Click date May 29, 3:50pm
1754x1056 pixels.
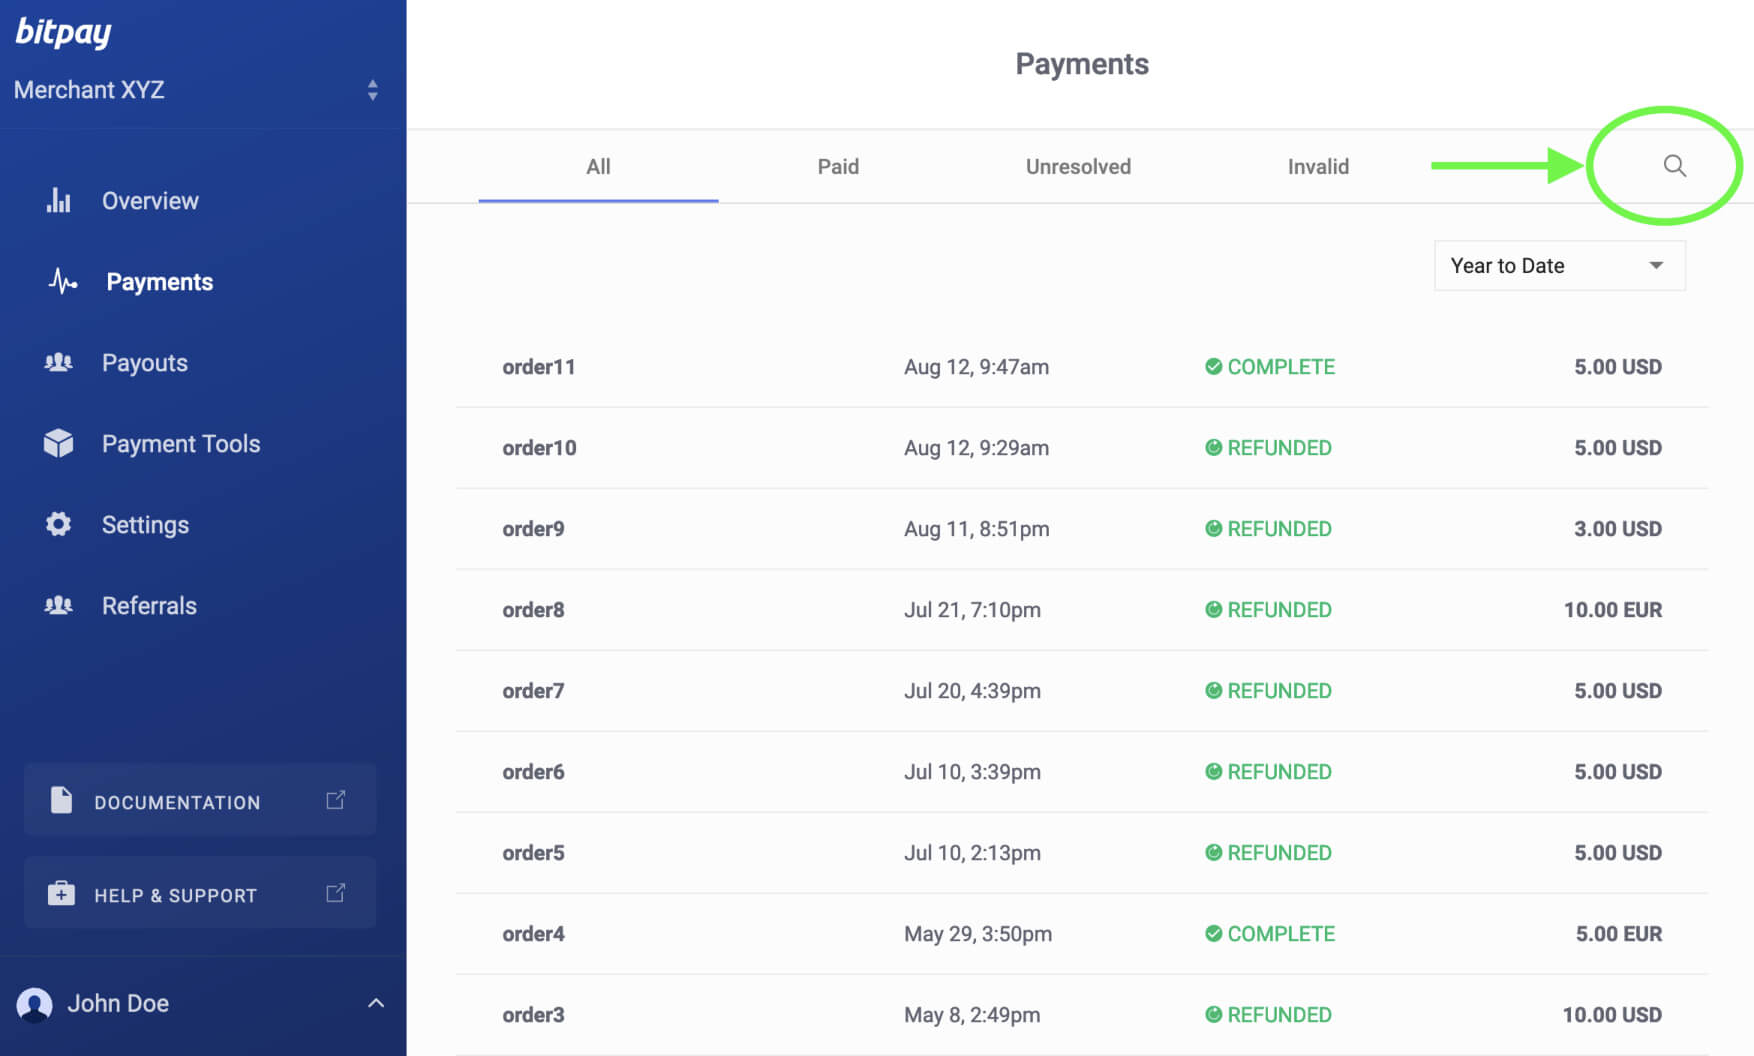click(978, 934)
